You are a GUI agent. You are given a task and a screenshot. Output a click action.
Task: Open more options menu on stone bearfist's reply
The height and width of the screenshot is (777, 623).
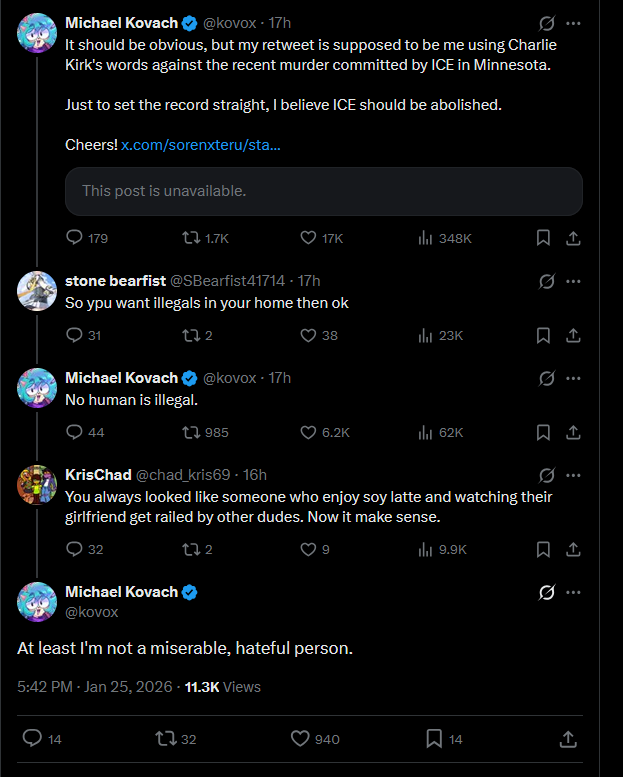point(573,281)
